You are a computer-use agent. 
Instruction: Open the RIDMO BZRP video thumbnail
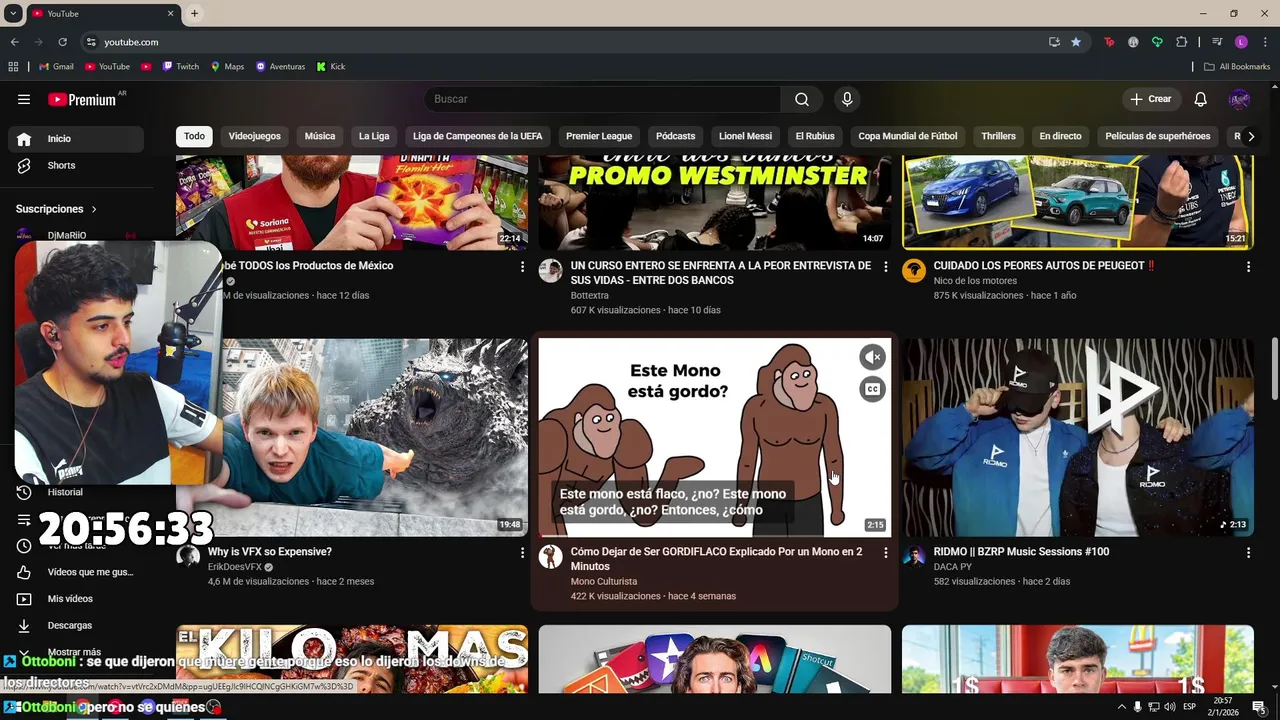[1077, 437]
